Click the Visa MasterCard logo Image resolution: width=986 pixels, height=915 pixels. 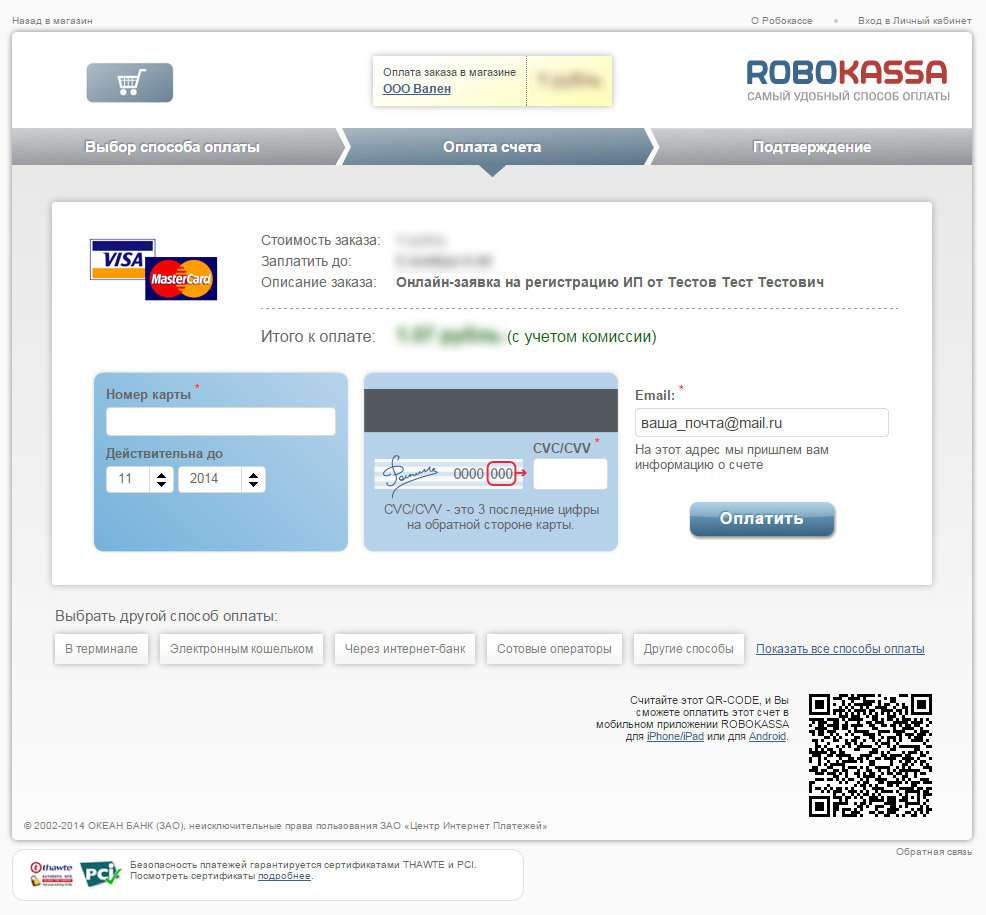153,269
